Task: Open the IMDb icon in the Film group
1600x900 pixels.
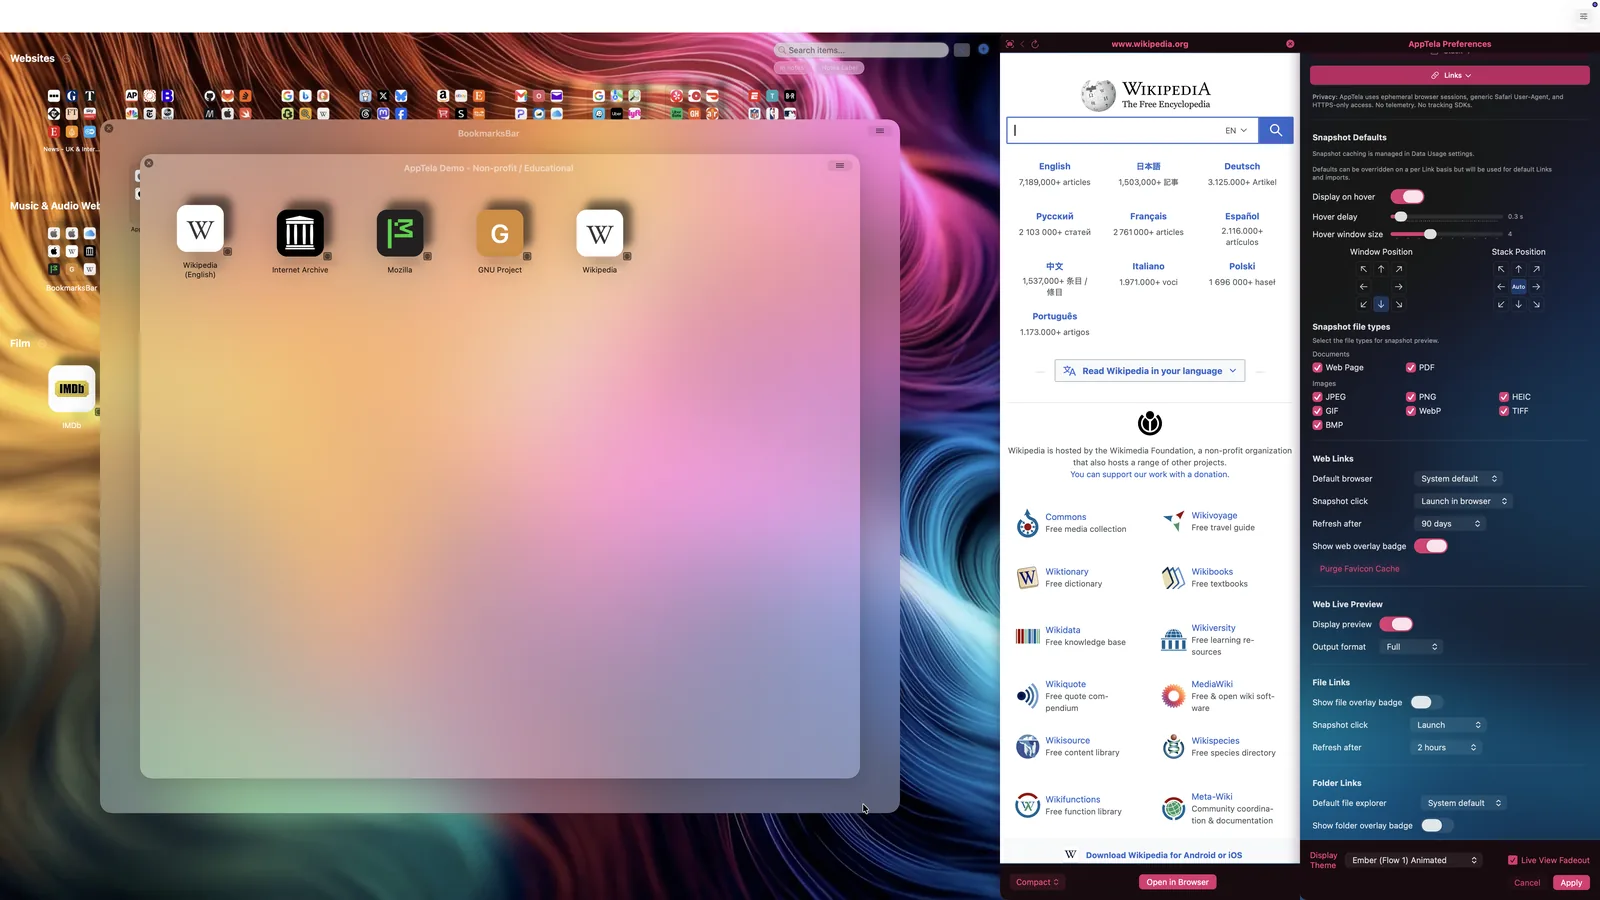Action: 72,389
